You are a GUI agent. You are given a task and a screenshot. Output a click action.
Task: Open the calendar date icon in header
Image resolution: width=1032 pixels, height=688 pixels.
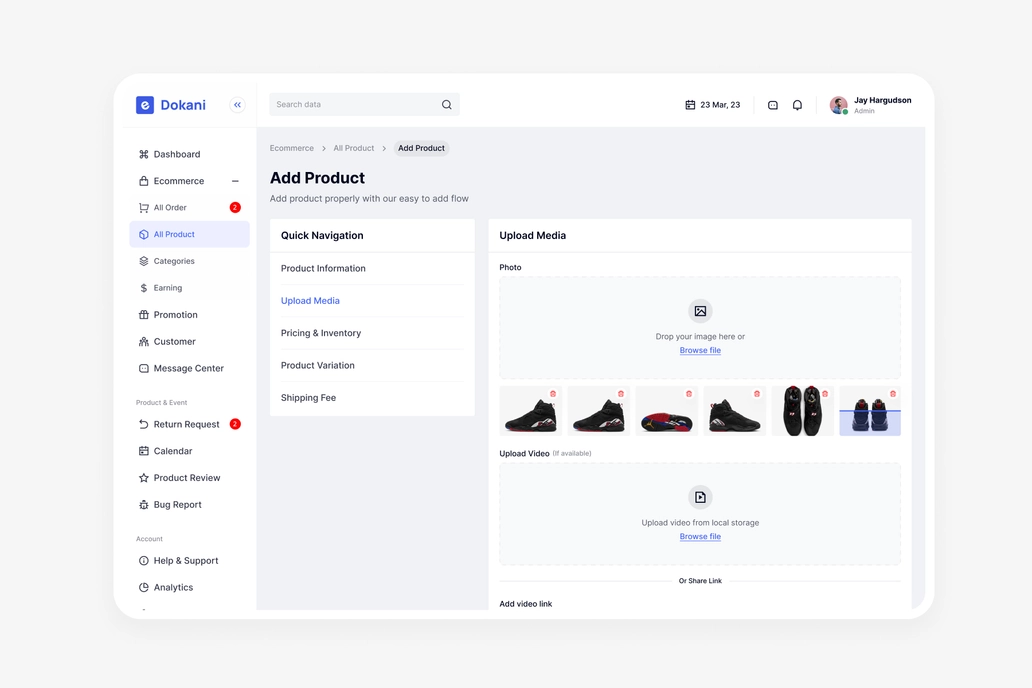click(x=690, y=105)
